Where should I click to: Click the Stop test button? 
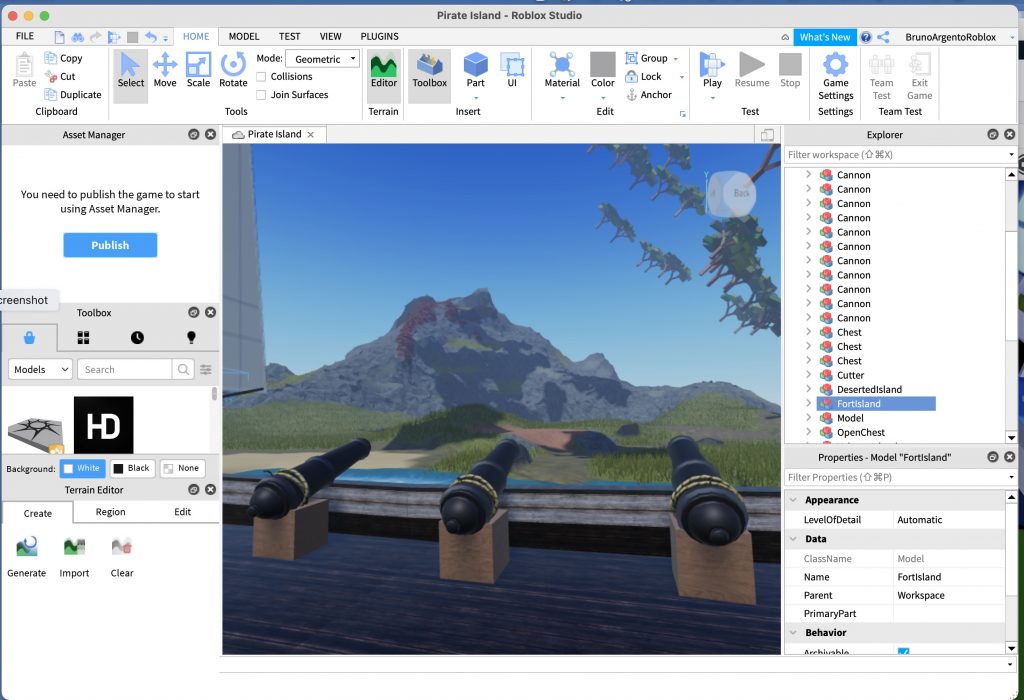click(x=790, y=71)
